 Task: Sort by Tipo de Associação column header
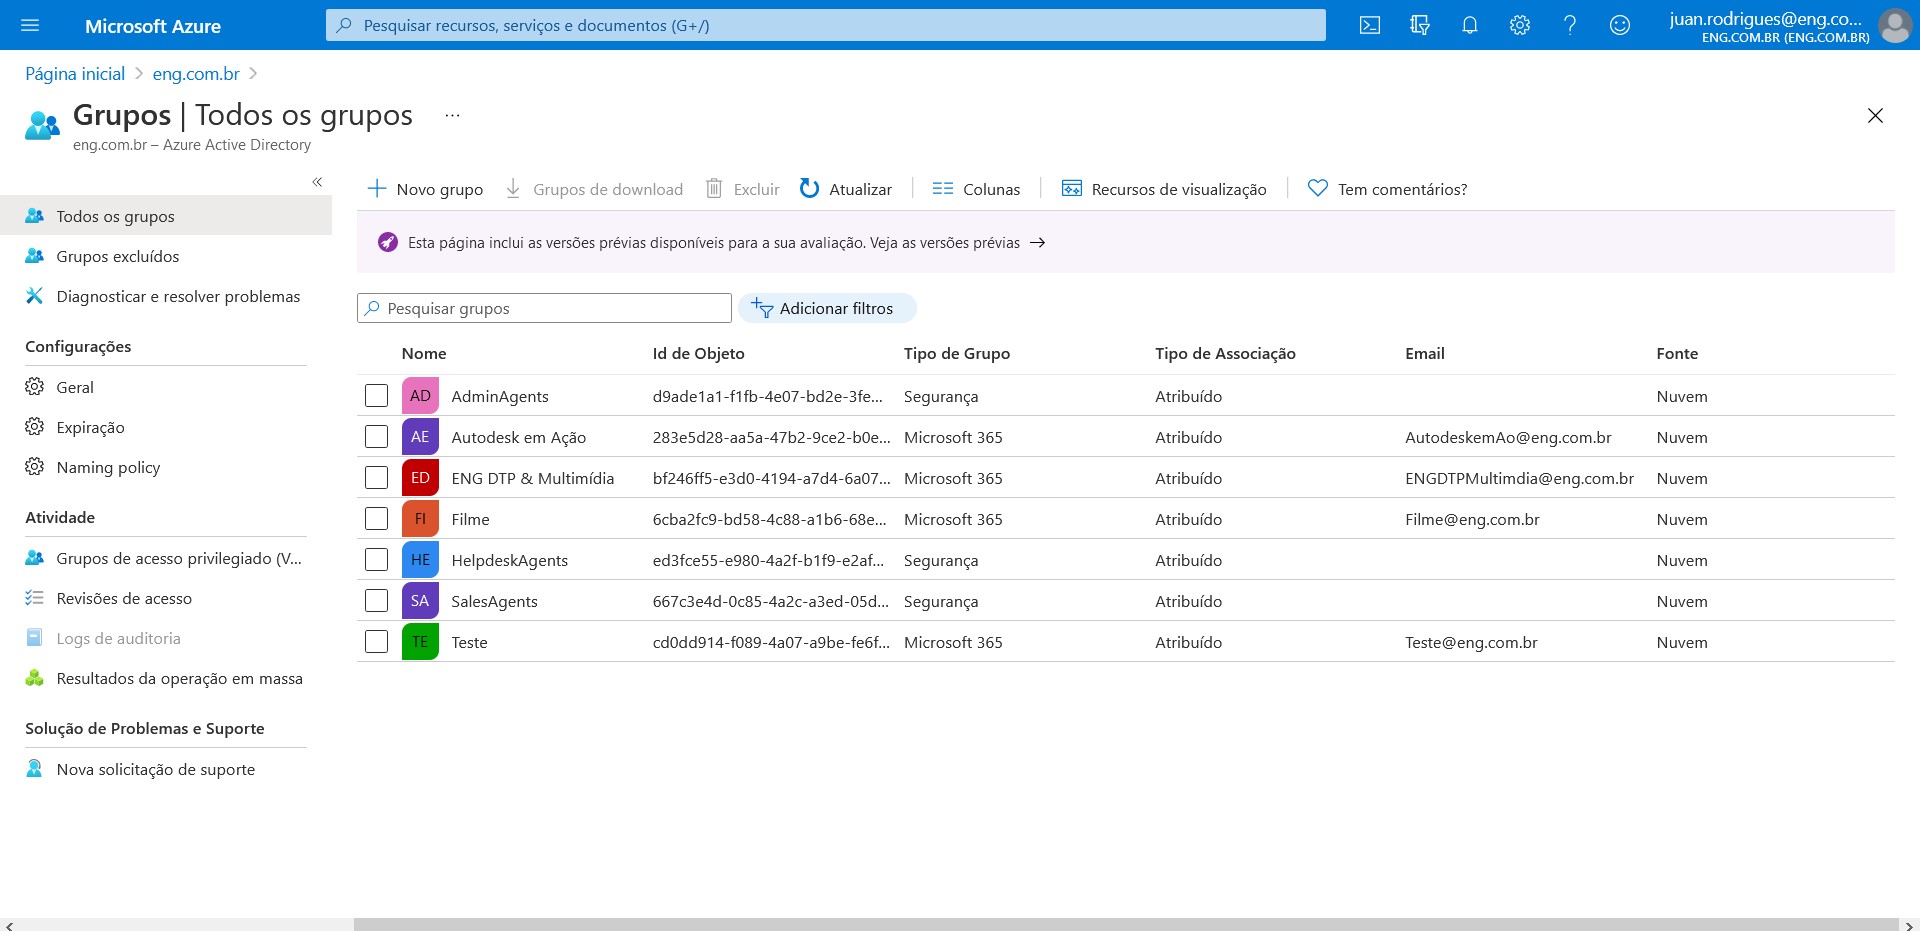1225,354
